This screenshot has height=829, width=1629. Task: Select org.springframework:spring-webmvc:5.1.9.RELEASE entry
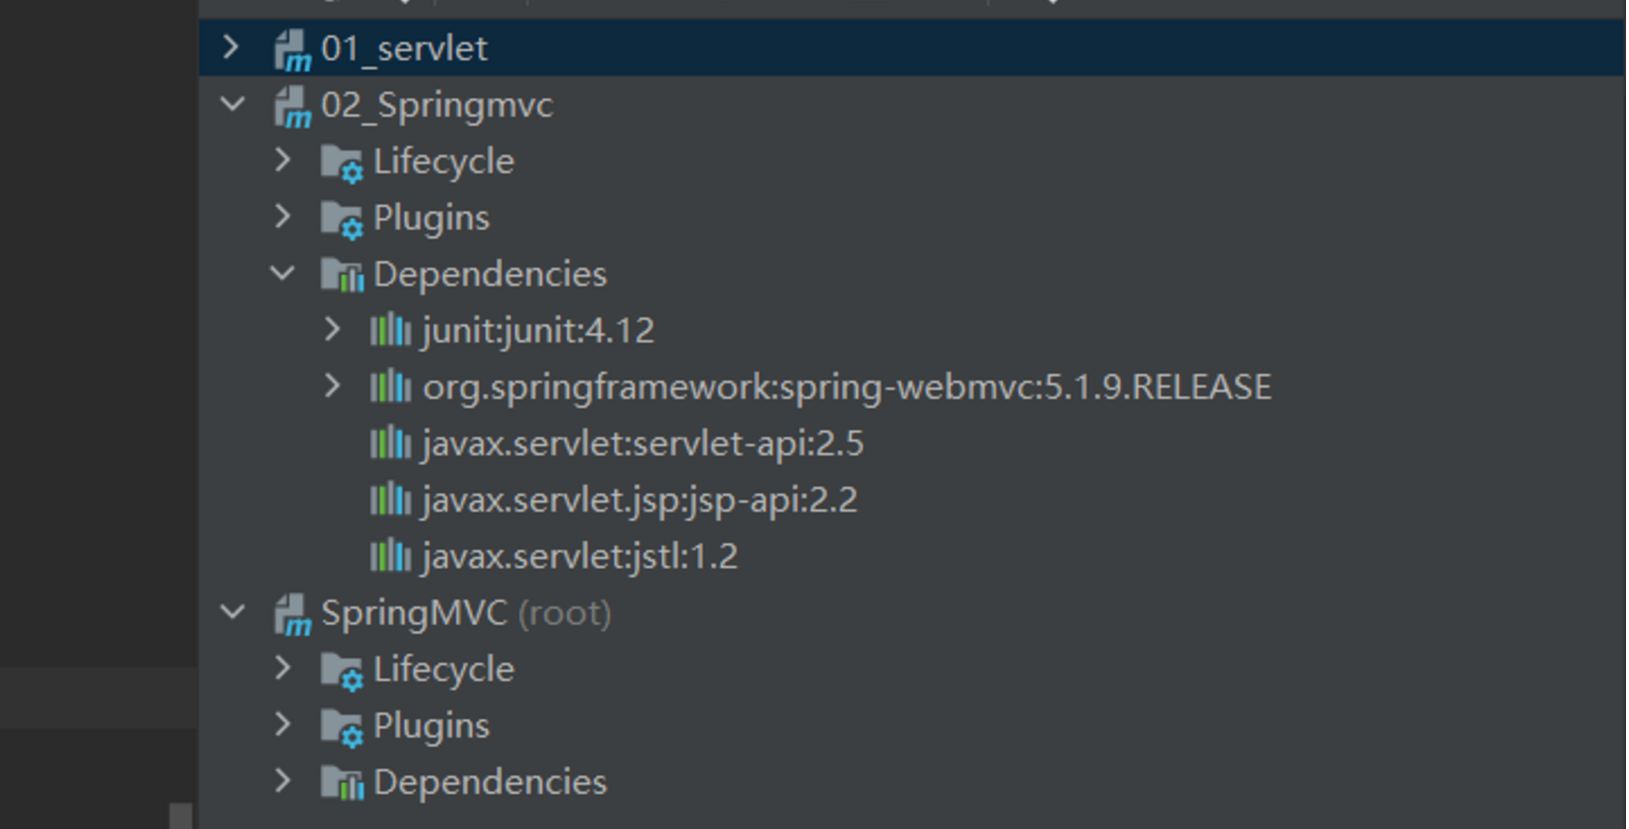pyautogui.click(x=846, y=388)
